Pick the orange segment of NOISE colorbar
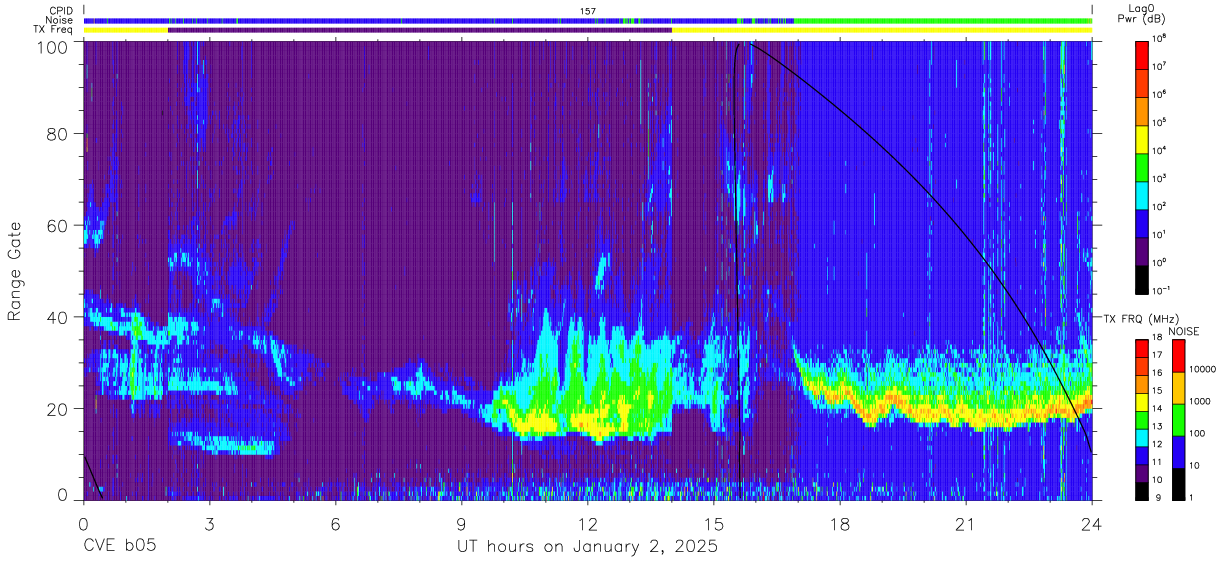The height and width of the screenshot is (567, 1228). pyautogui.click(x=1178, y=388)
